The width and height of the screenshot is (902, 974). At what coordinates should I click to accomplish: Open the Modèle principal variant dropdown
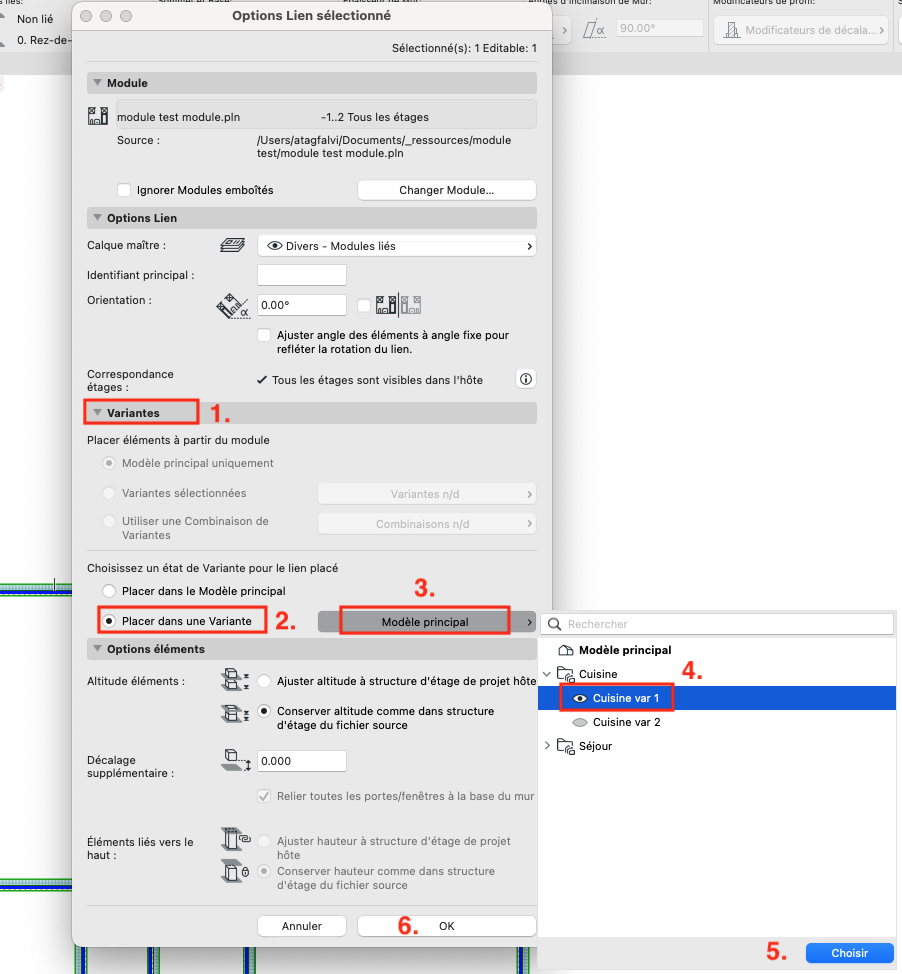point(426,622)
